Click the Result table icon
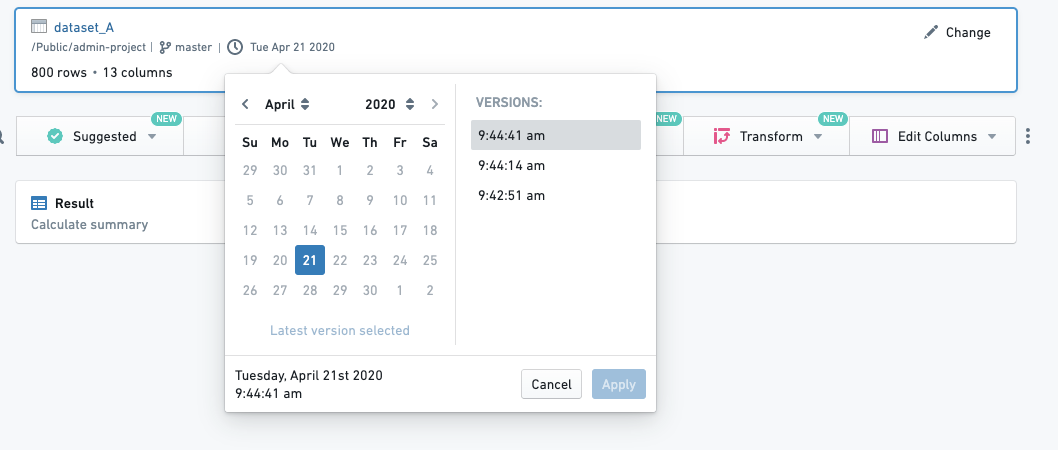Viewport: 1058px width, 450px height. (x=39, y=203)
